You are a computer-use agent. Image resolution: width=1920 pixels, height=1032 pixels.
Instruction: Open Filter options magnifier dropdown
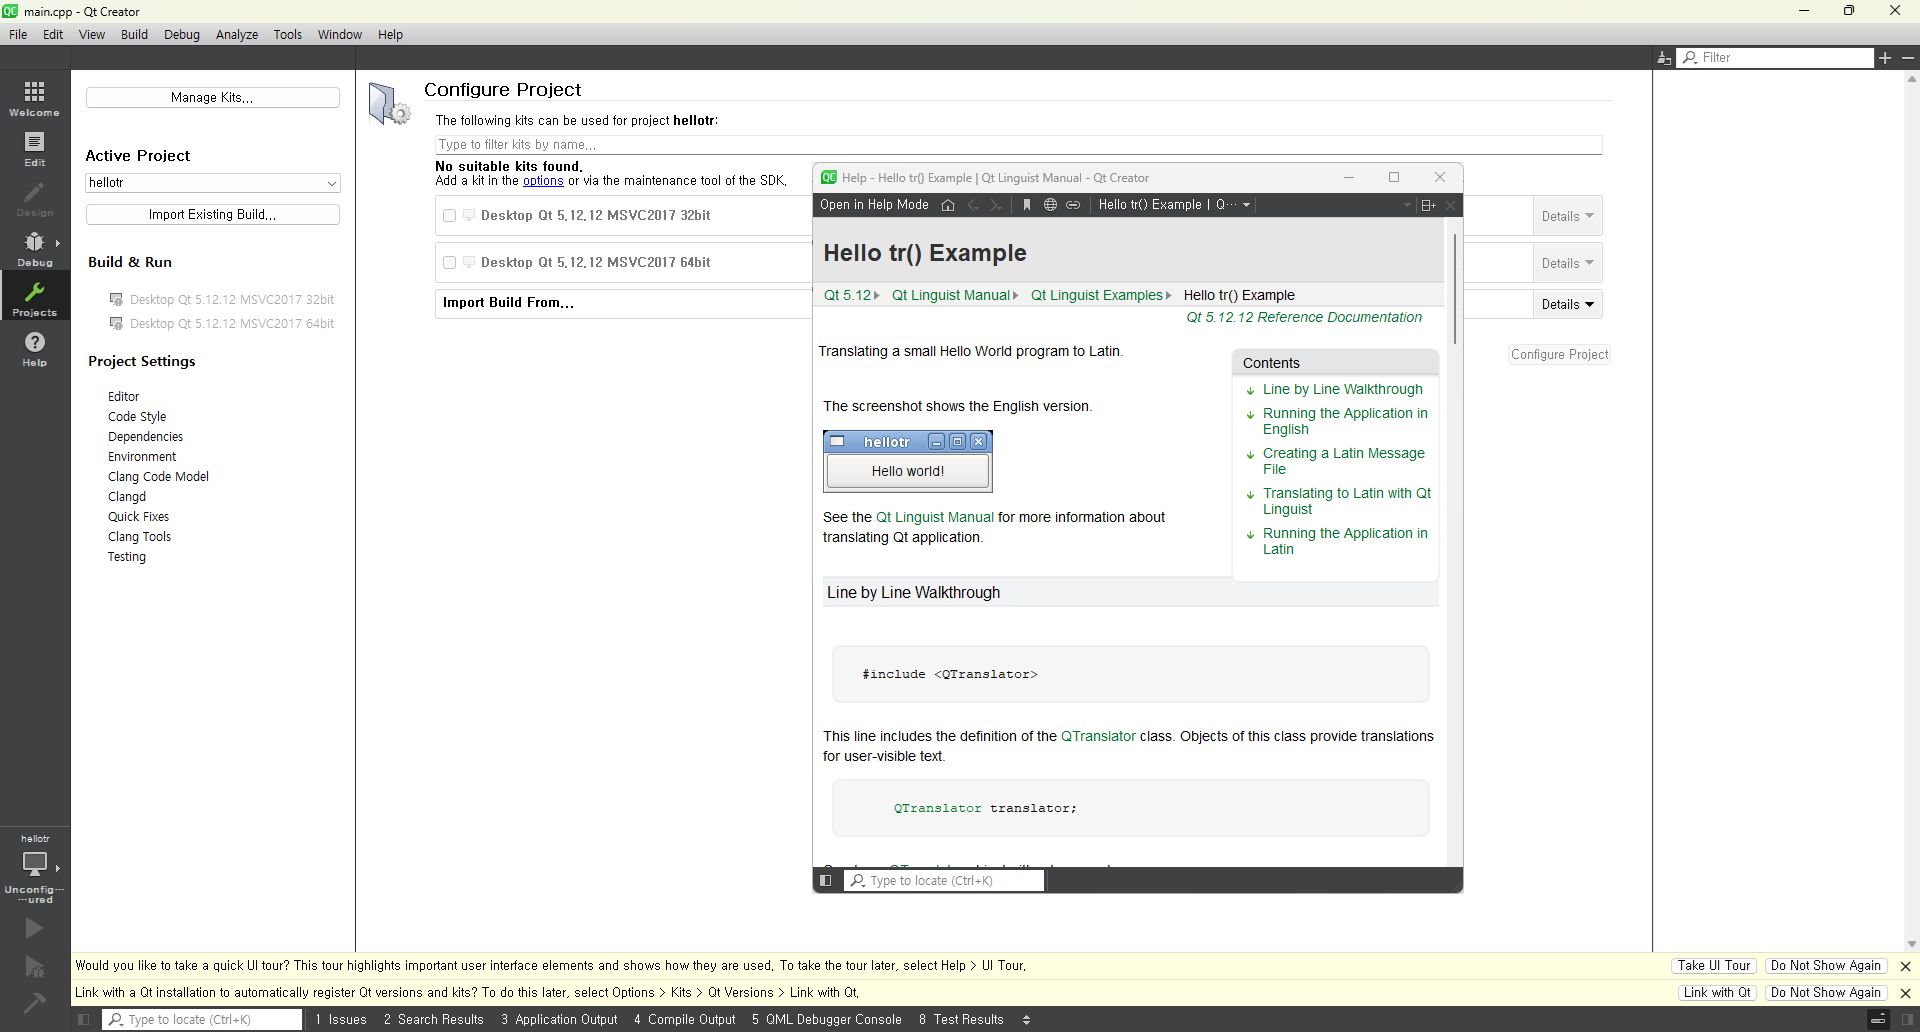coord(1690,58)
